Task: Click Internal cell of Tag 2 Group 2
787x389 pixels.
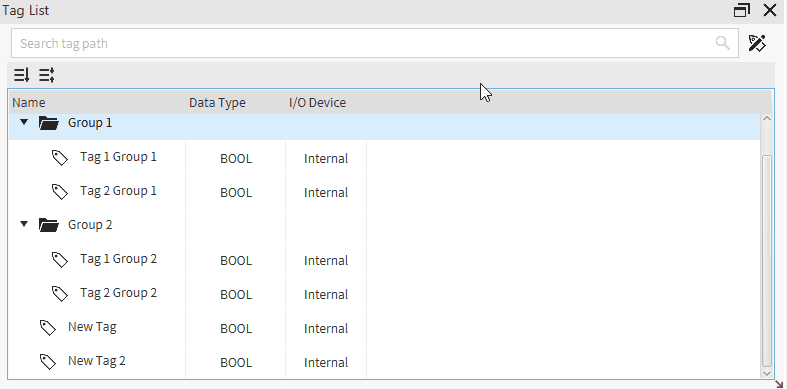Action: [x=326, y=295]
